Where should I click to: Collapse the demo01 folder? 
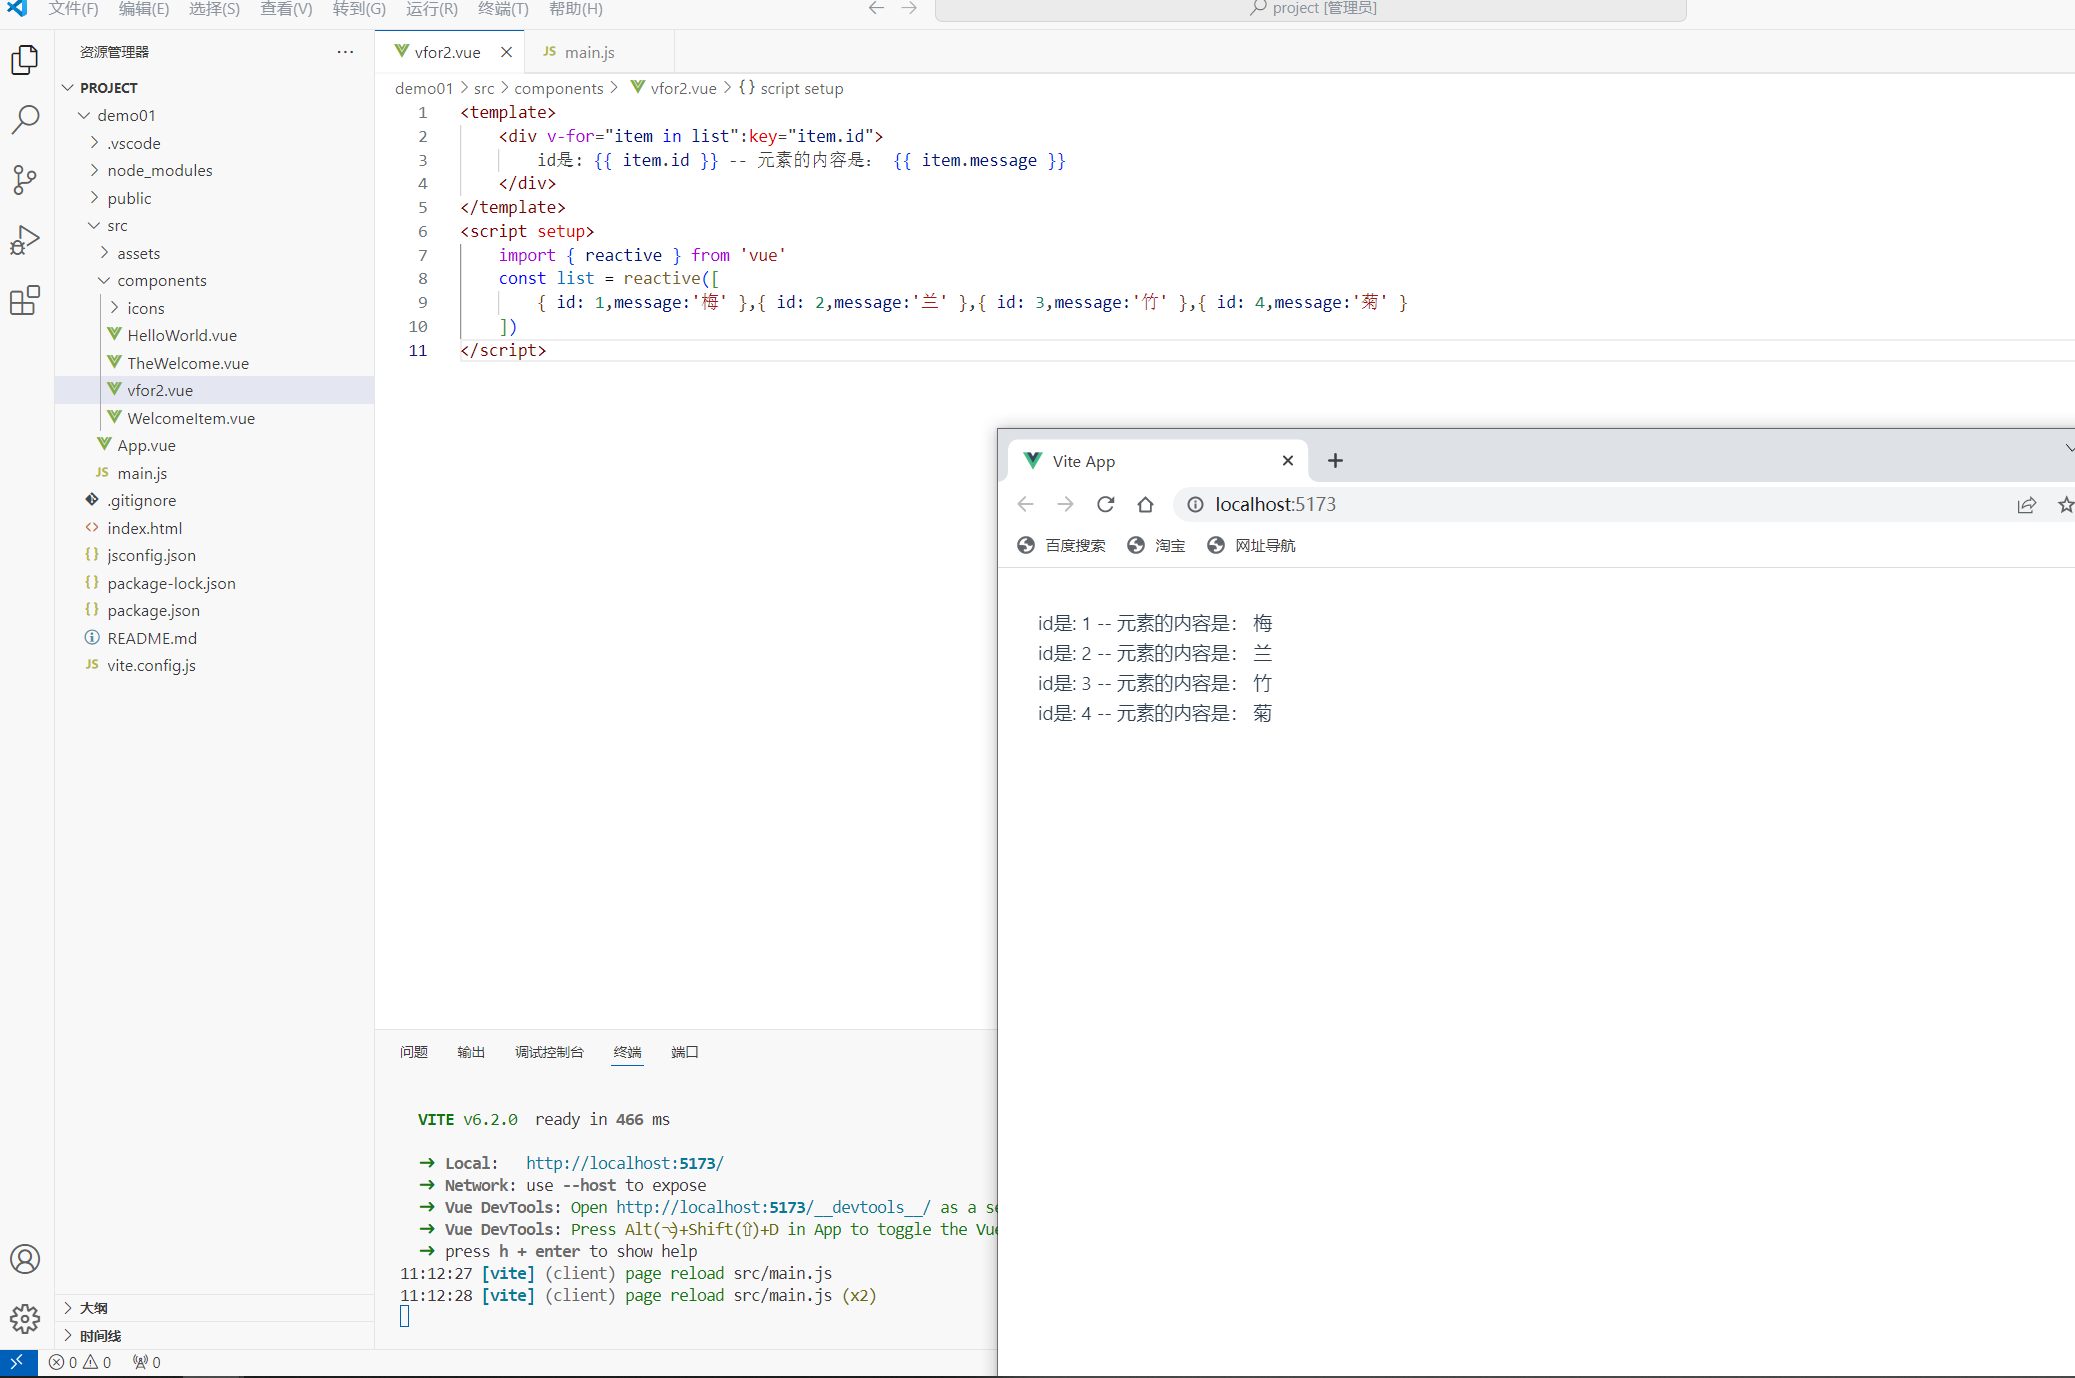pyautogui.click(x=84, y=116)
